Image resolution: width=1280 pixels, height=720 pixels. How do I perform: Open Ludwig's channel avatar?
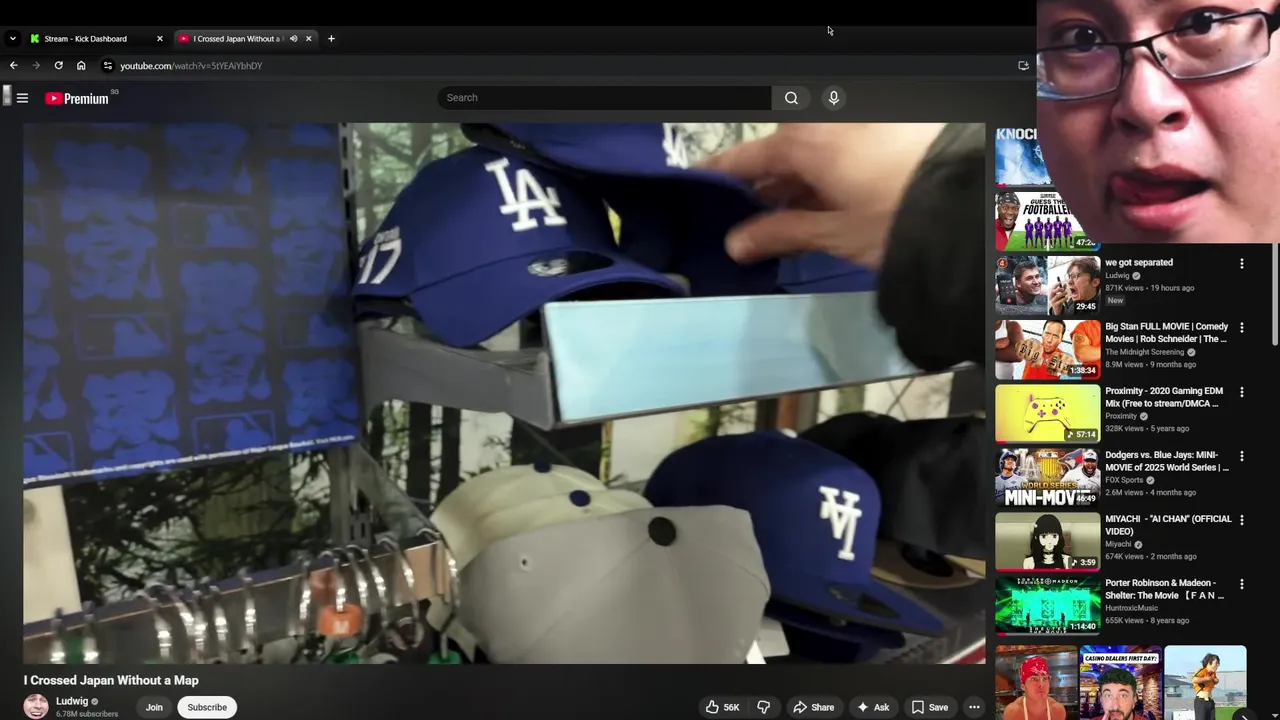click(36, 707)
